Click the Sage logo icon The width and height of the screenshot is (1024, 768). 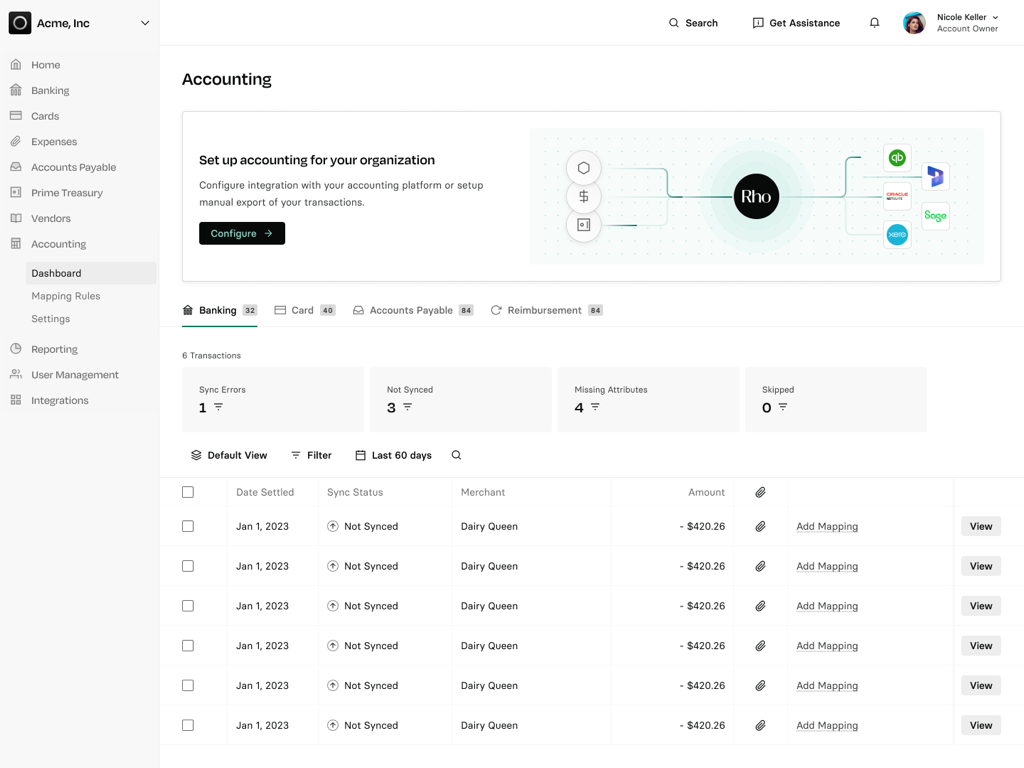point(935,216)
